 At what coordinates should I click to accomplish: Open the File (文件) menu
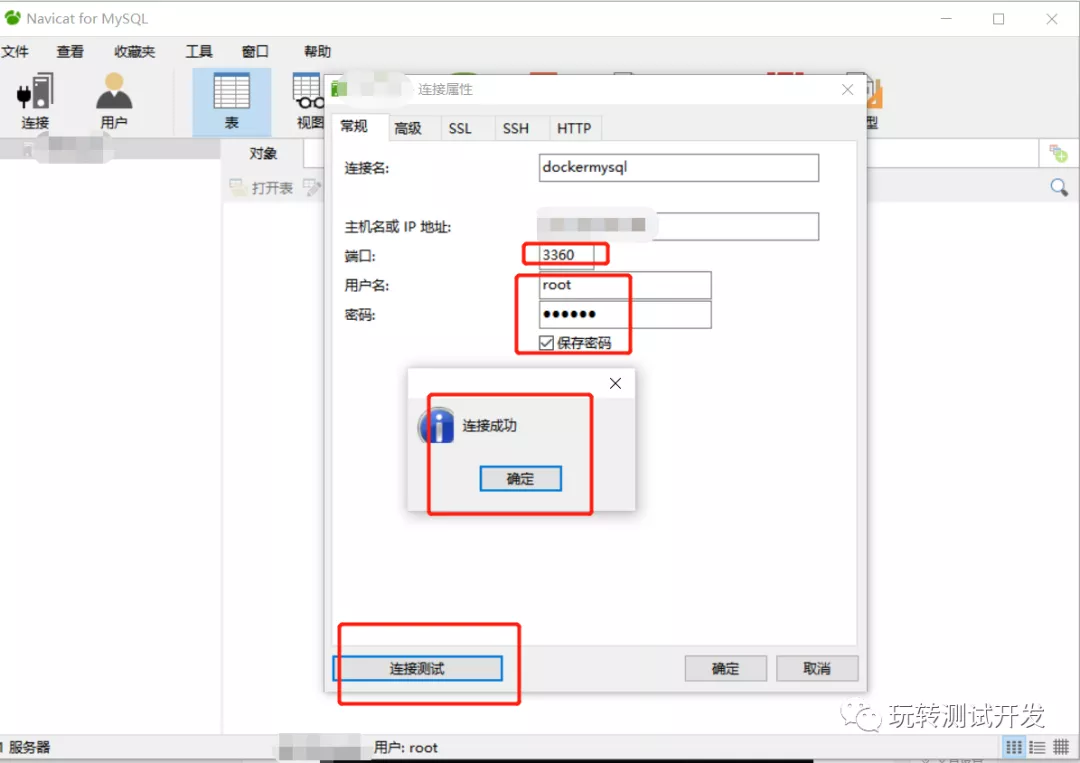(x=15, y=52)
